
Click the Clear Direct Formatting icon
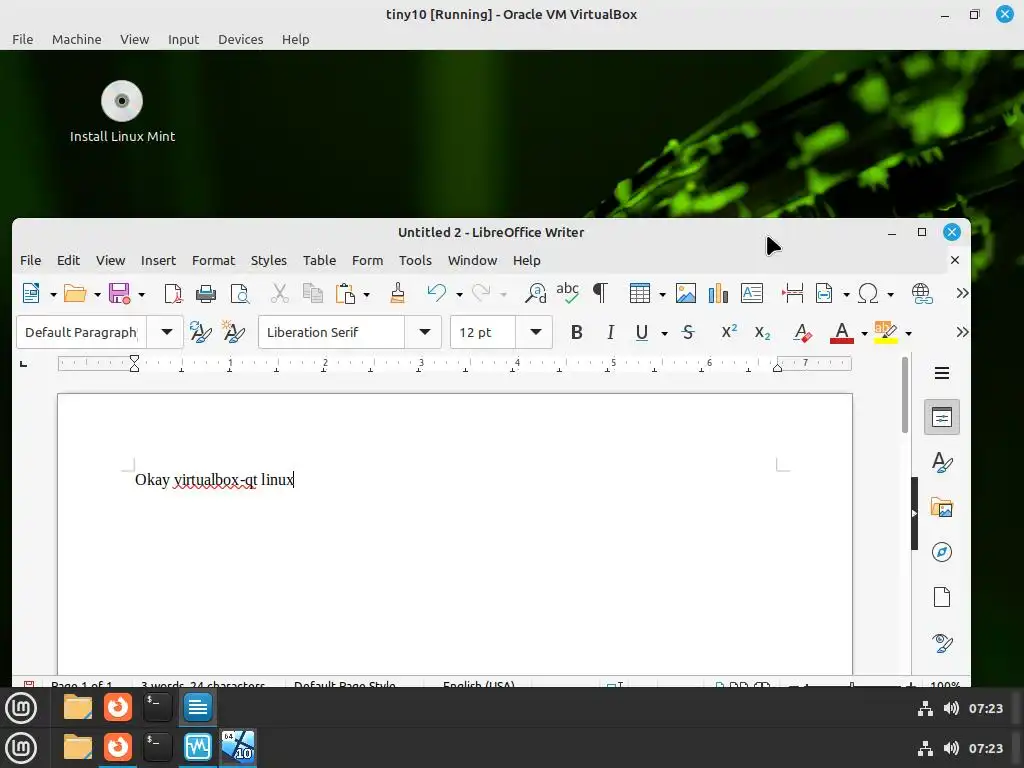[x=803, y=332]
